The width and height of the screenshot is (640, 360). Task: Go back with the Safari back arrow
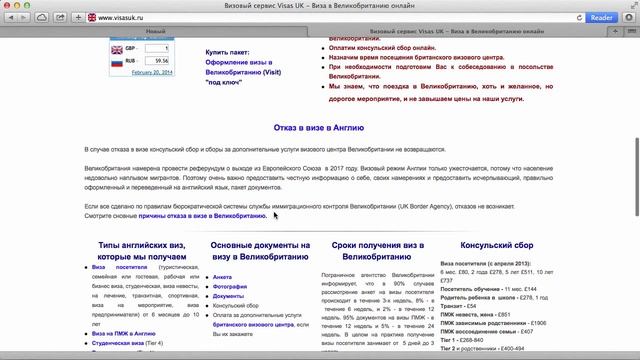(x=11, y=18)
